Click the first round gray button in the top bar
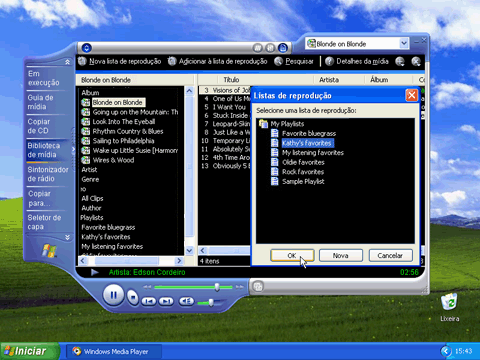Screen dimensions: 480x360 point(257,48)
